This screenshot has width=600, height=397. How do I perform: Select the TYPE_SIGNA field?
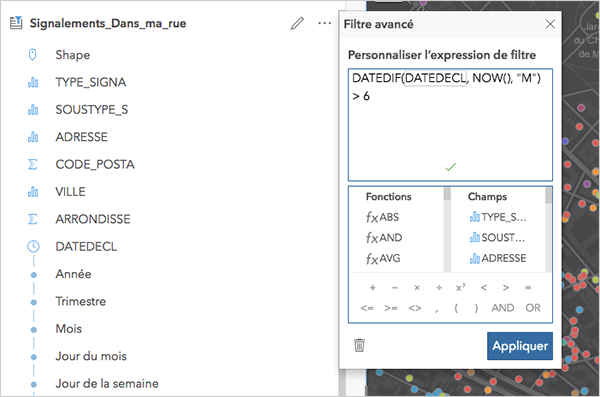pyautogui.click(x=91, y=82)
